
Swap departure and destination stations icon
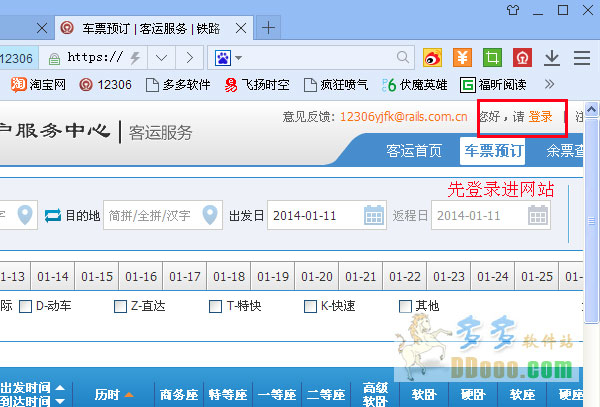[53, 215]
